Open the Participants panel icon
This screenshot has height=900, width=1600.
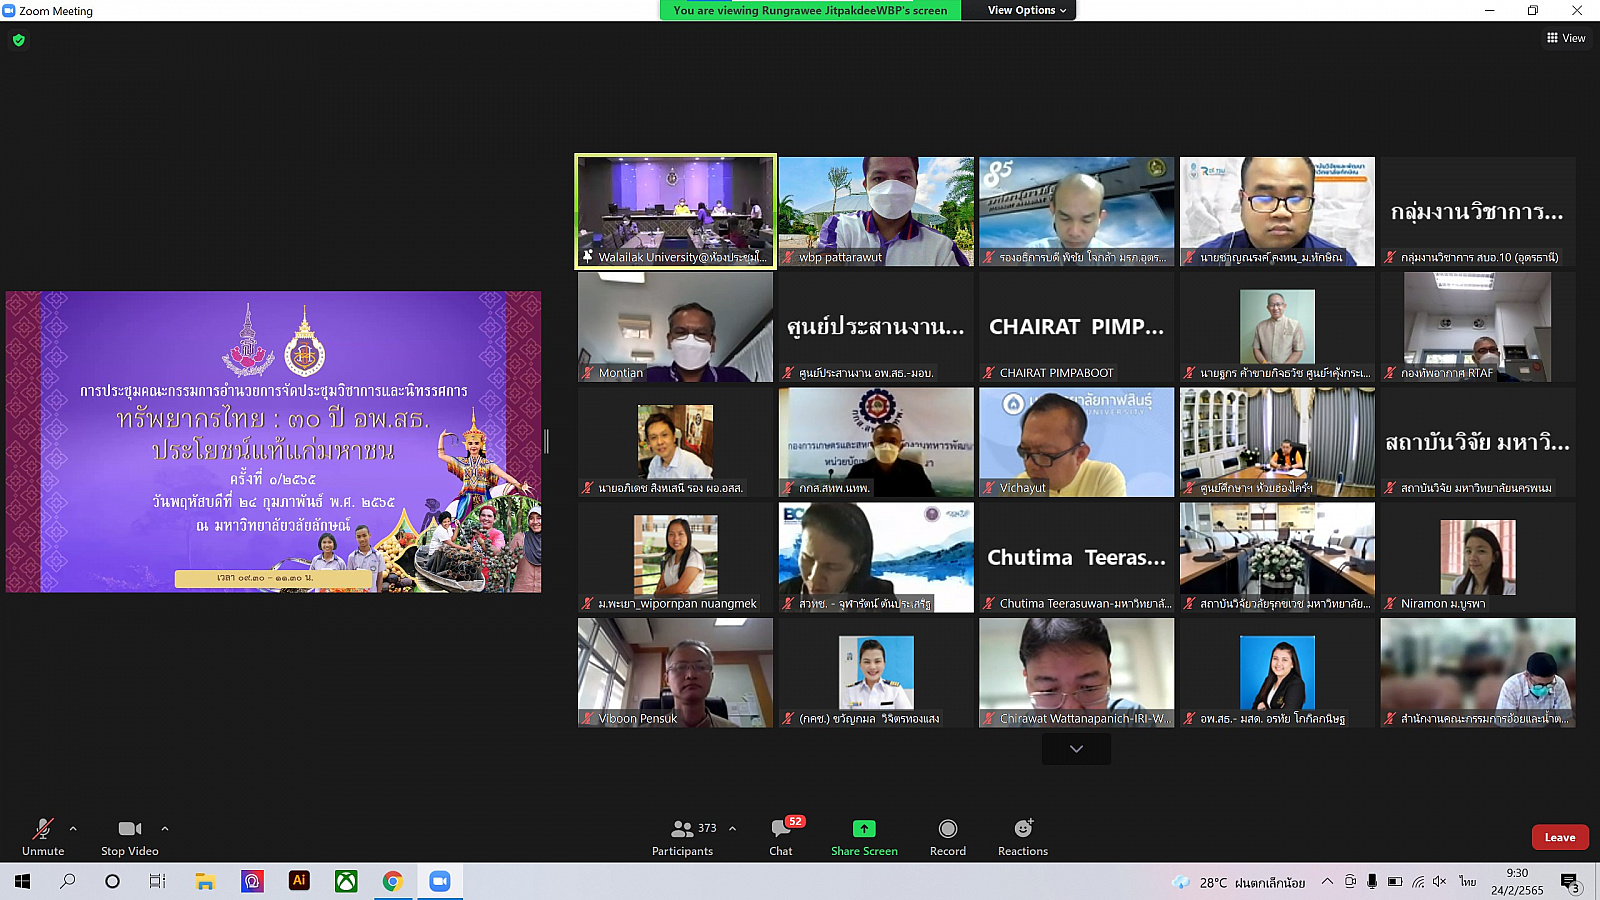click(x=683, y=829)
